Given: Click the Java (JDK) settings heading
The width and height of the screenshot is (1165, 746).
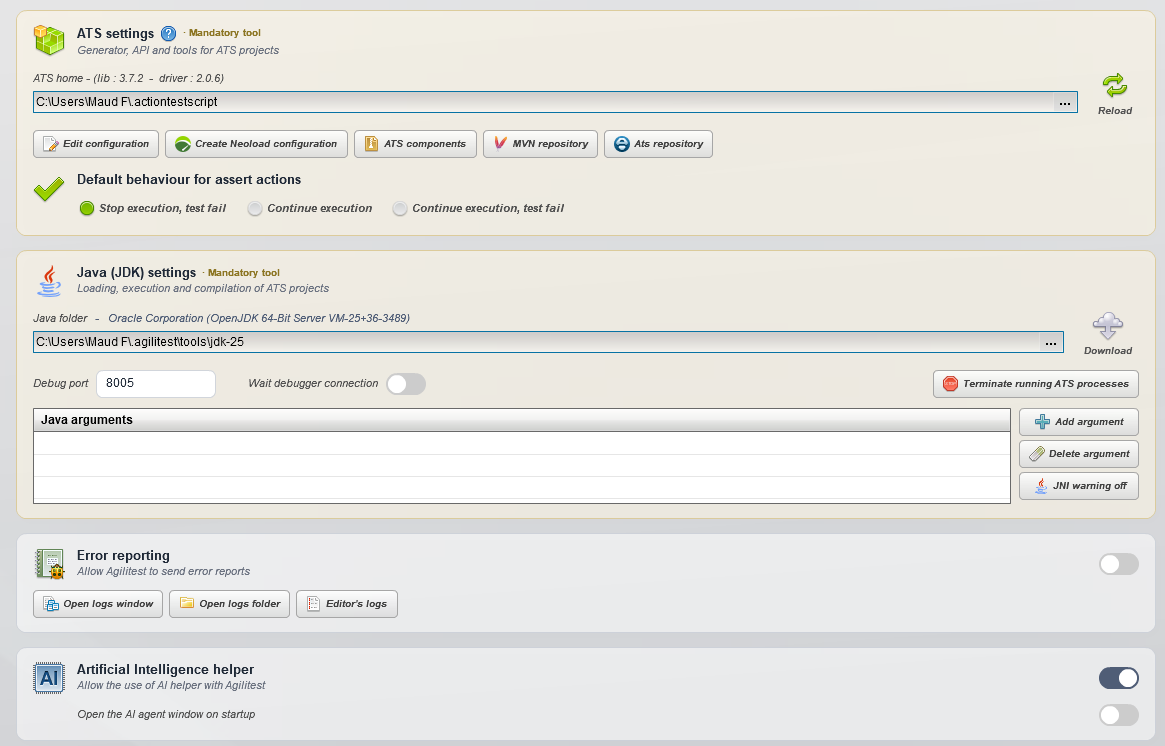Looking at the screenshot, I should tap(137, 273).
